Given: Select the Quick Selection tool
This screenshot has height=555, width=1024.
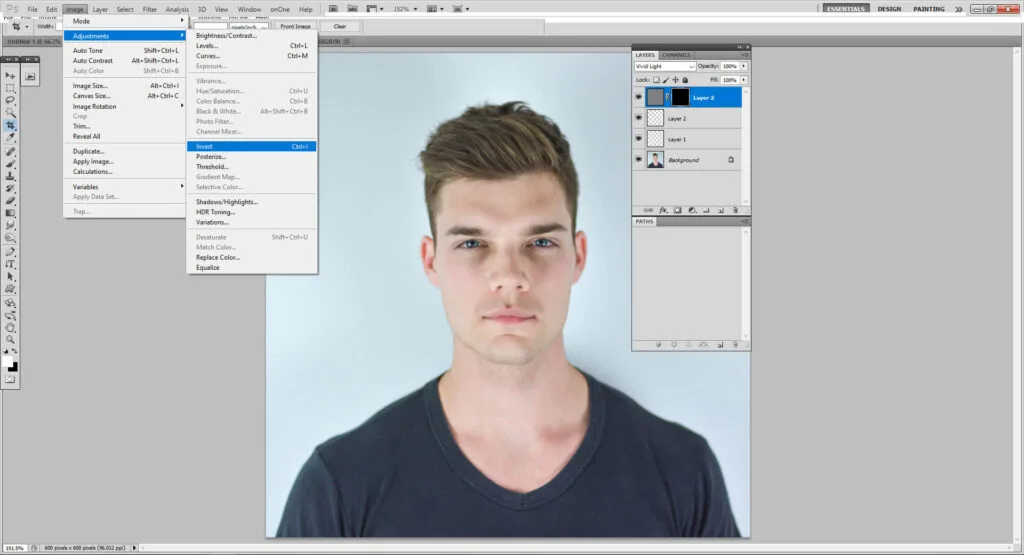Looking at the screenshot, I should 10,113.
